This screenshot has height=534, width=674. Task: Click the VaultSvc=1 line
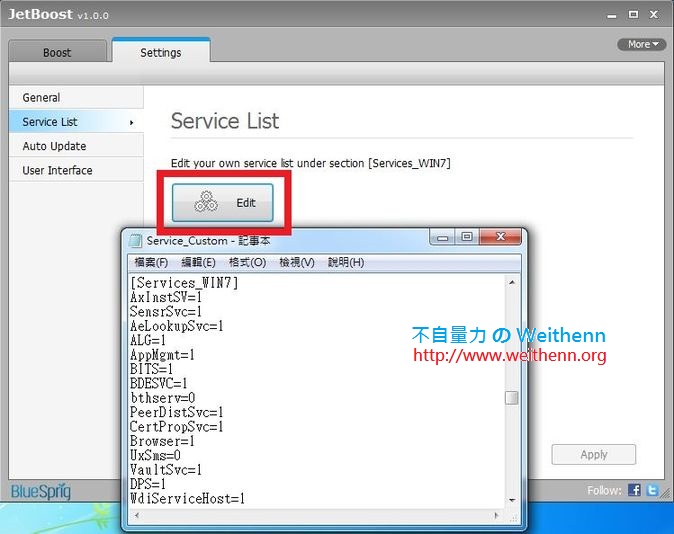click(166, 470)
